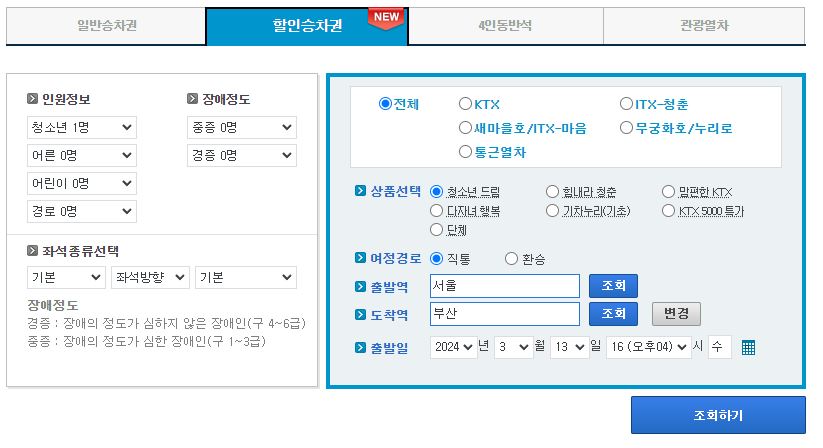Open the 중증 0명 disability dropdown
Viewport: 823px width, 448px height.
[242, 127]
